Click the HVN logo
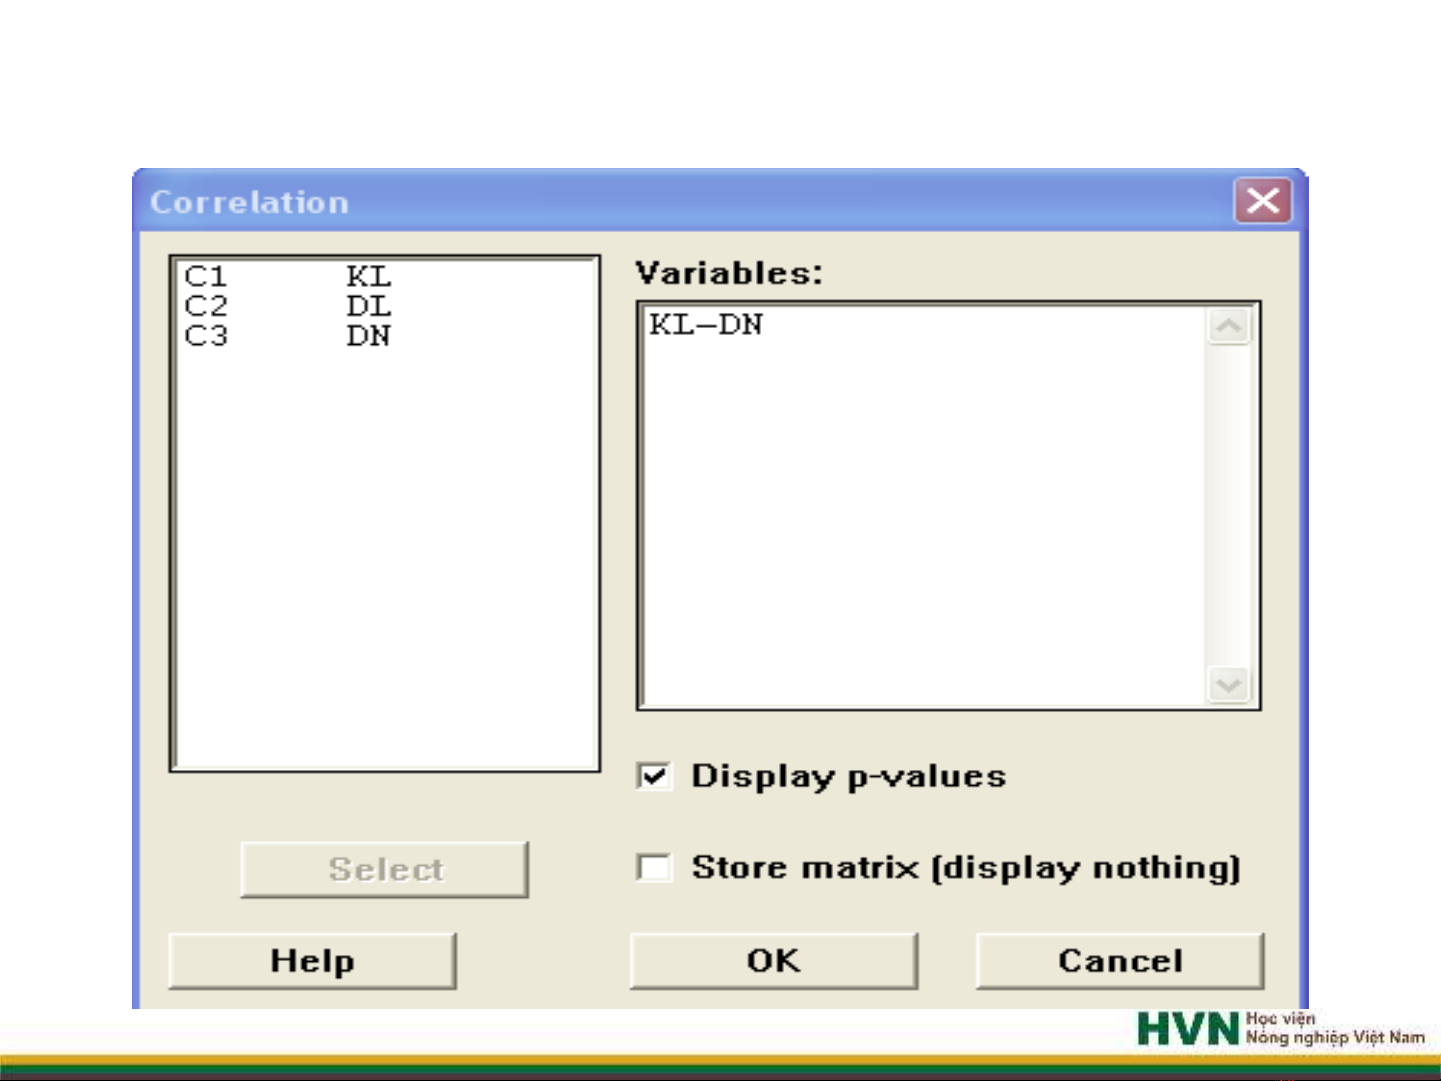 (1187, 1029)
